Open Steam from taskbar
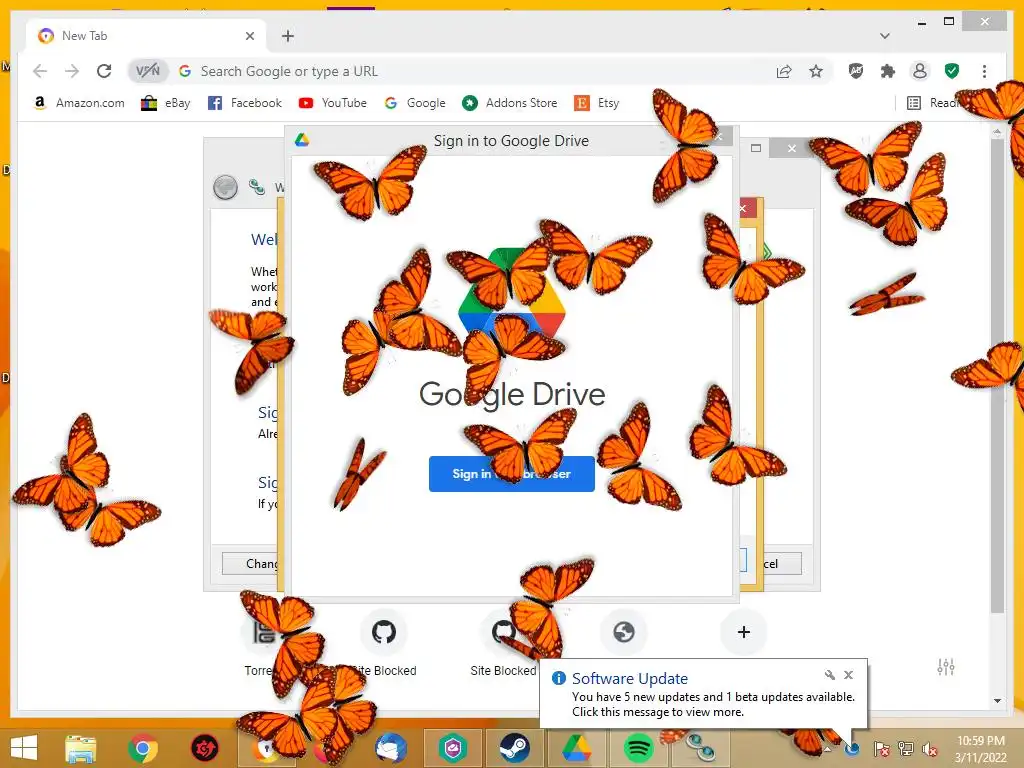Viewport: 1024px width, 768px height. tap(514, 748)
